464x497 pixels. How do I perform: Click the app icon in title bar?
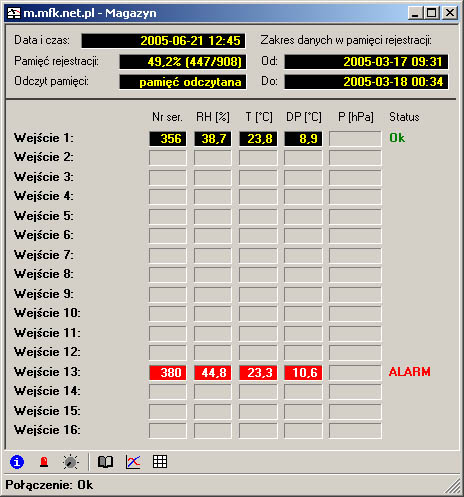tap(14, 13)
